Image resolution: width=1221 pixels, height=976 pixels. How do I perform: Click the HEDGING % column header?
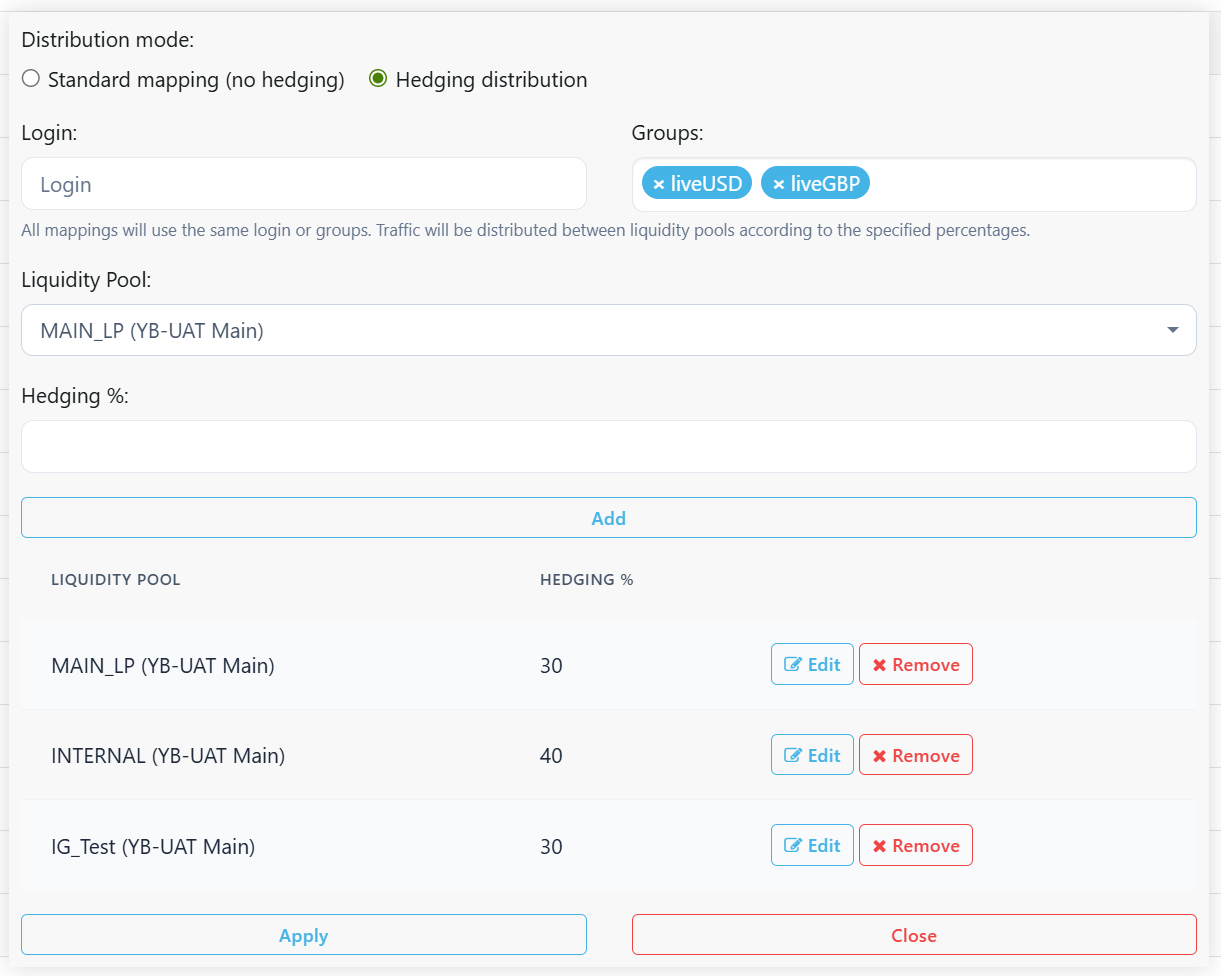coord(586,580)
